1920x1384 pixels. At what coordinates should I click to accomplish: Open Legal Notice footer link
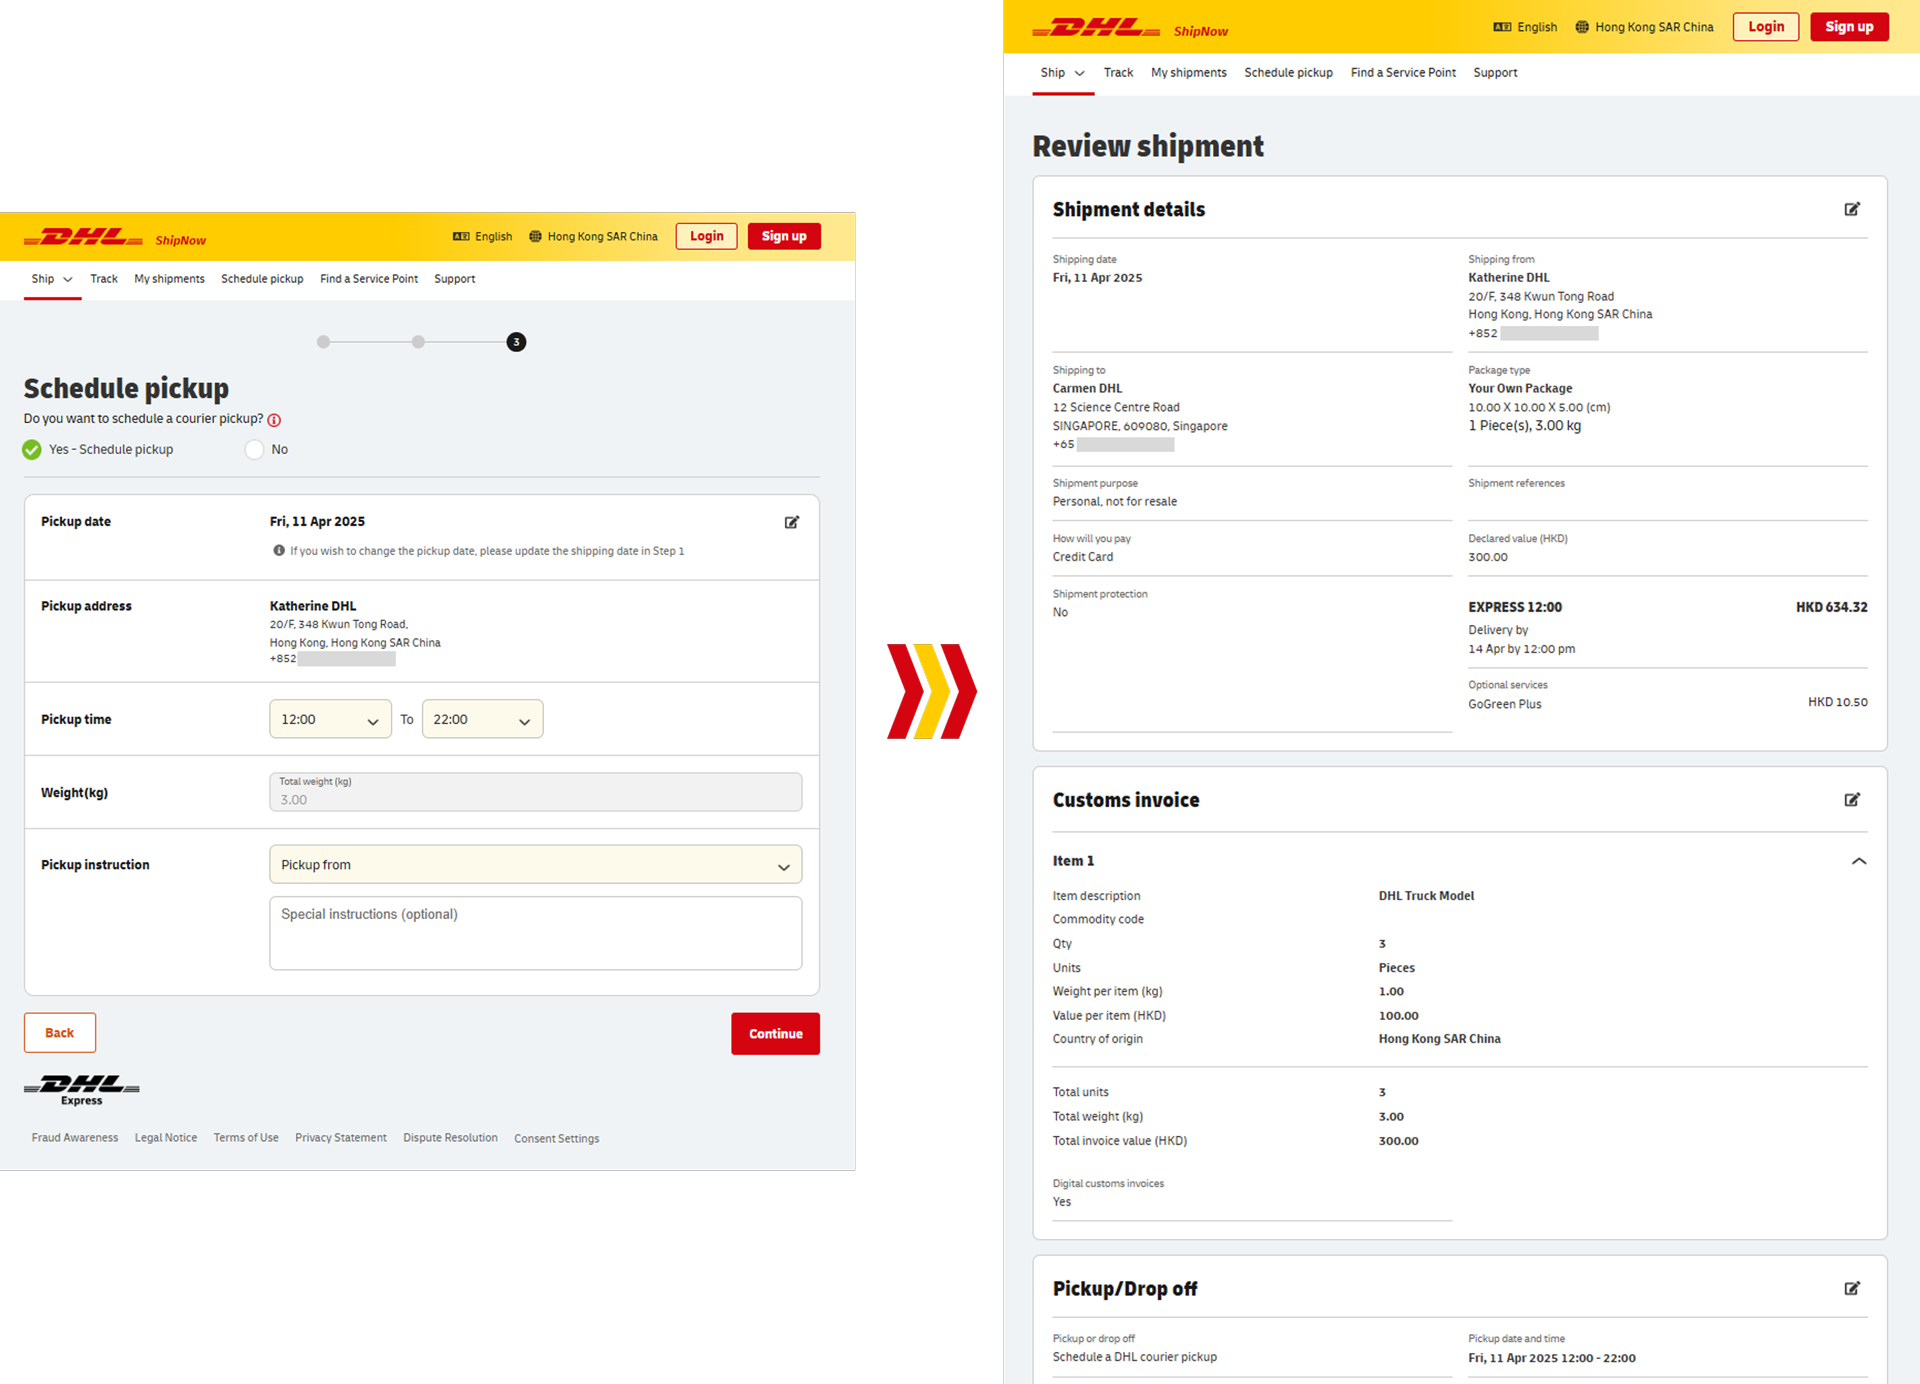pos(166,1138)
